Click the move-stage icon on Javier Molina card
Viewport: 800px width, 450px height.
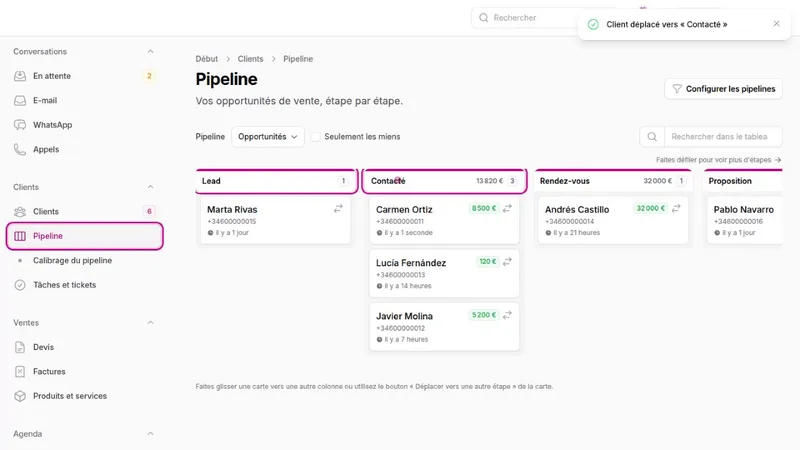(507, 315)
